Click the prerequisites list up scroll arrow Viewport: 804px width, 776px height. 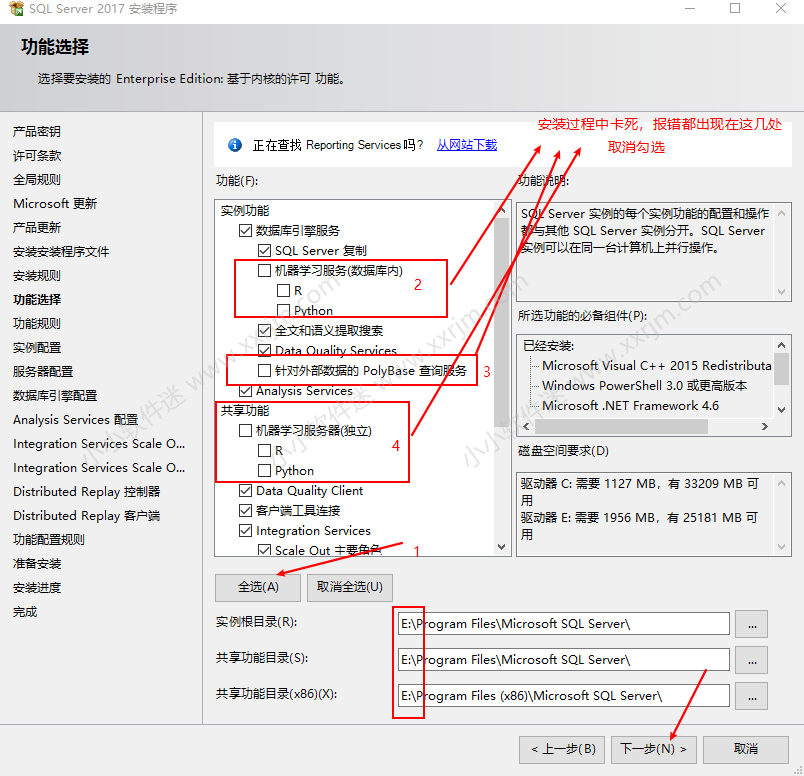781,345
